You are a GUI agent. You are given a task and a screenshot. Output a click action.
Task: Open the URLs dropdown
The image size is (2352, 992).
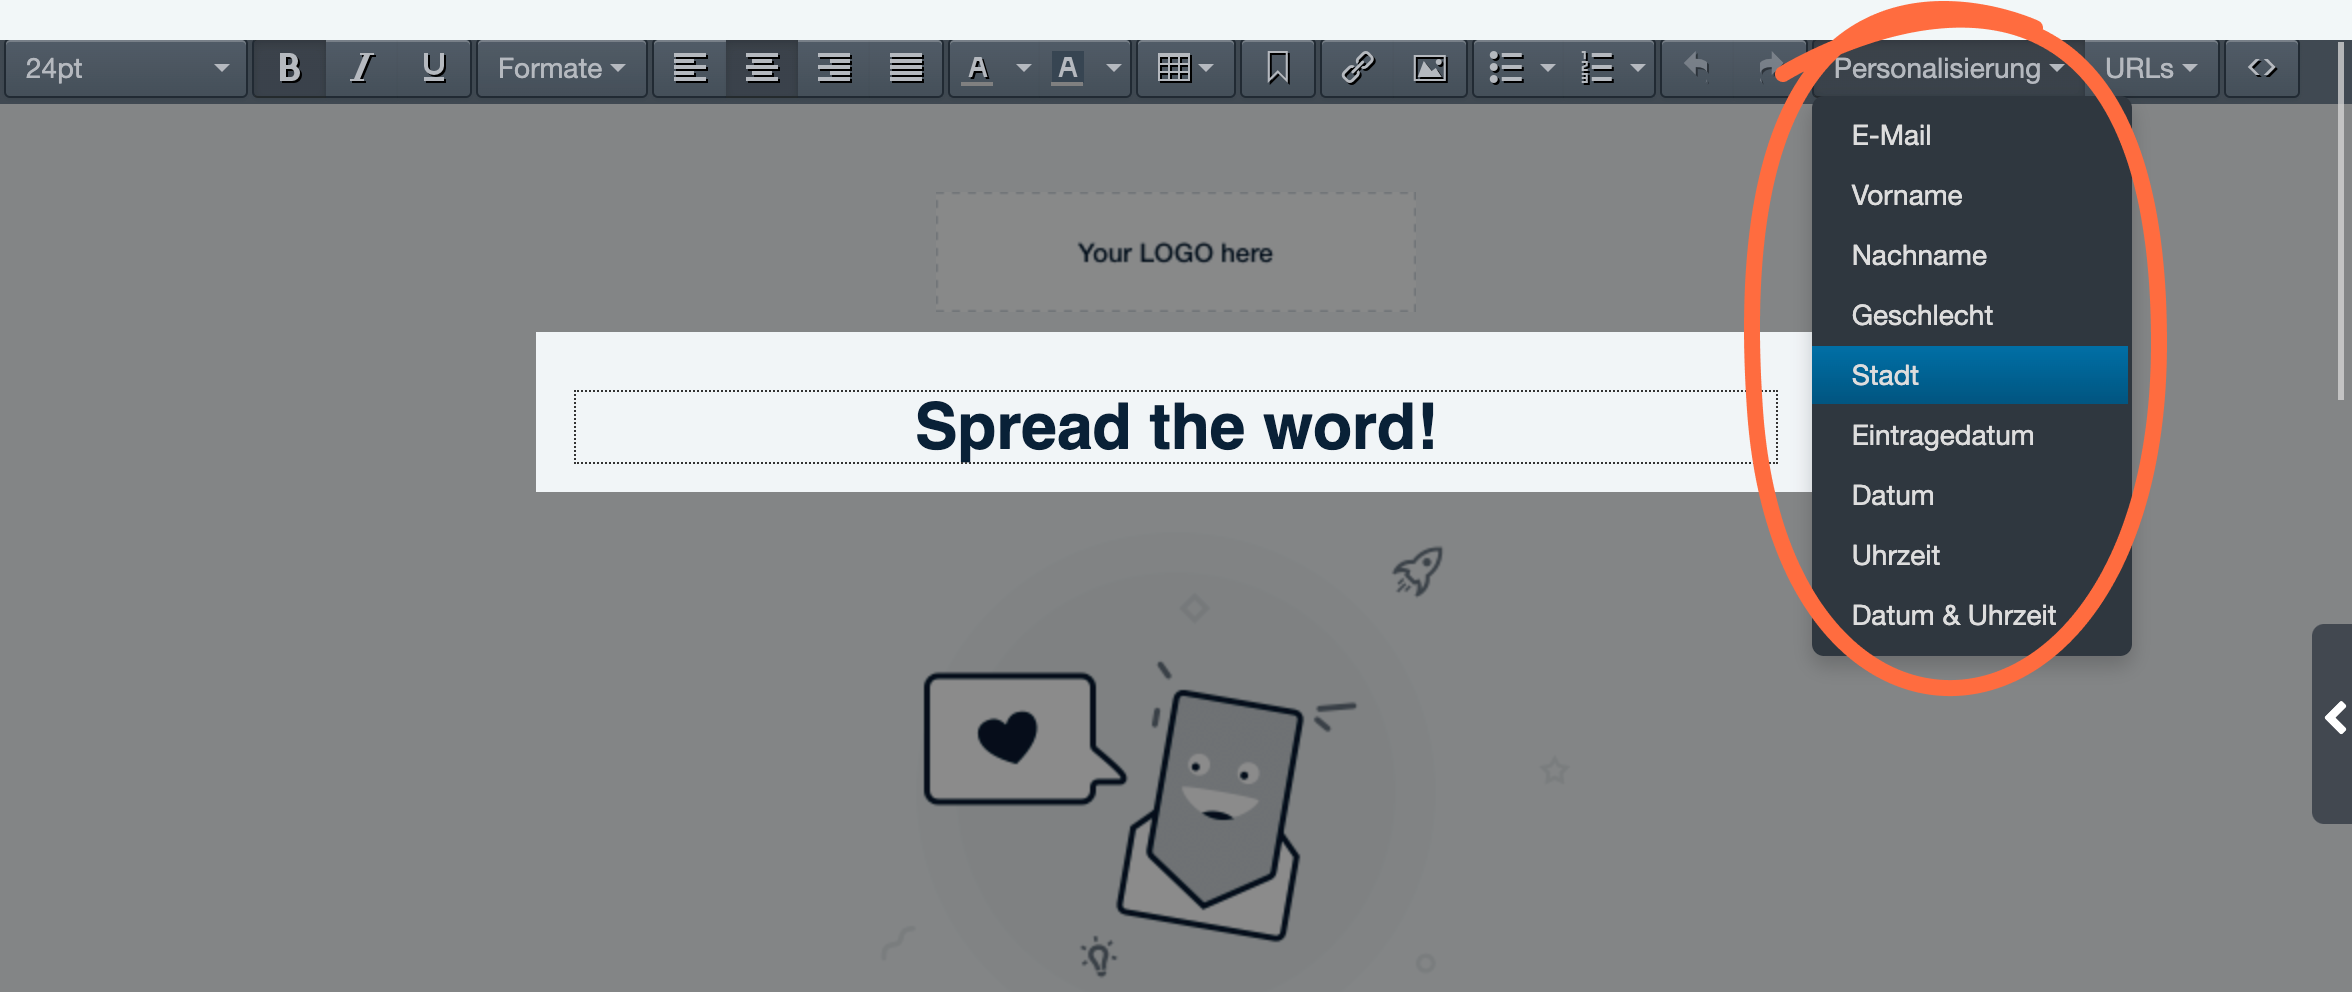point(2150,68)
